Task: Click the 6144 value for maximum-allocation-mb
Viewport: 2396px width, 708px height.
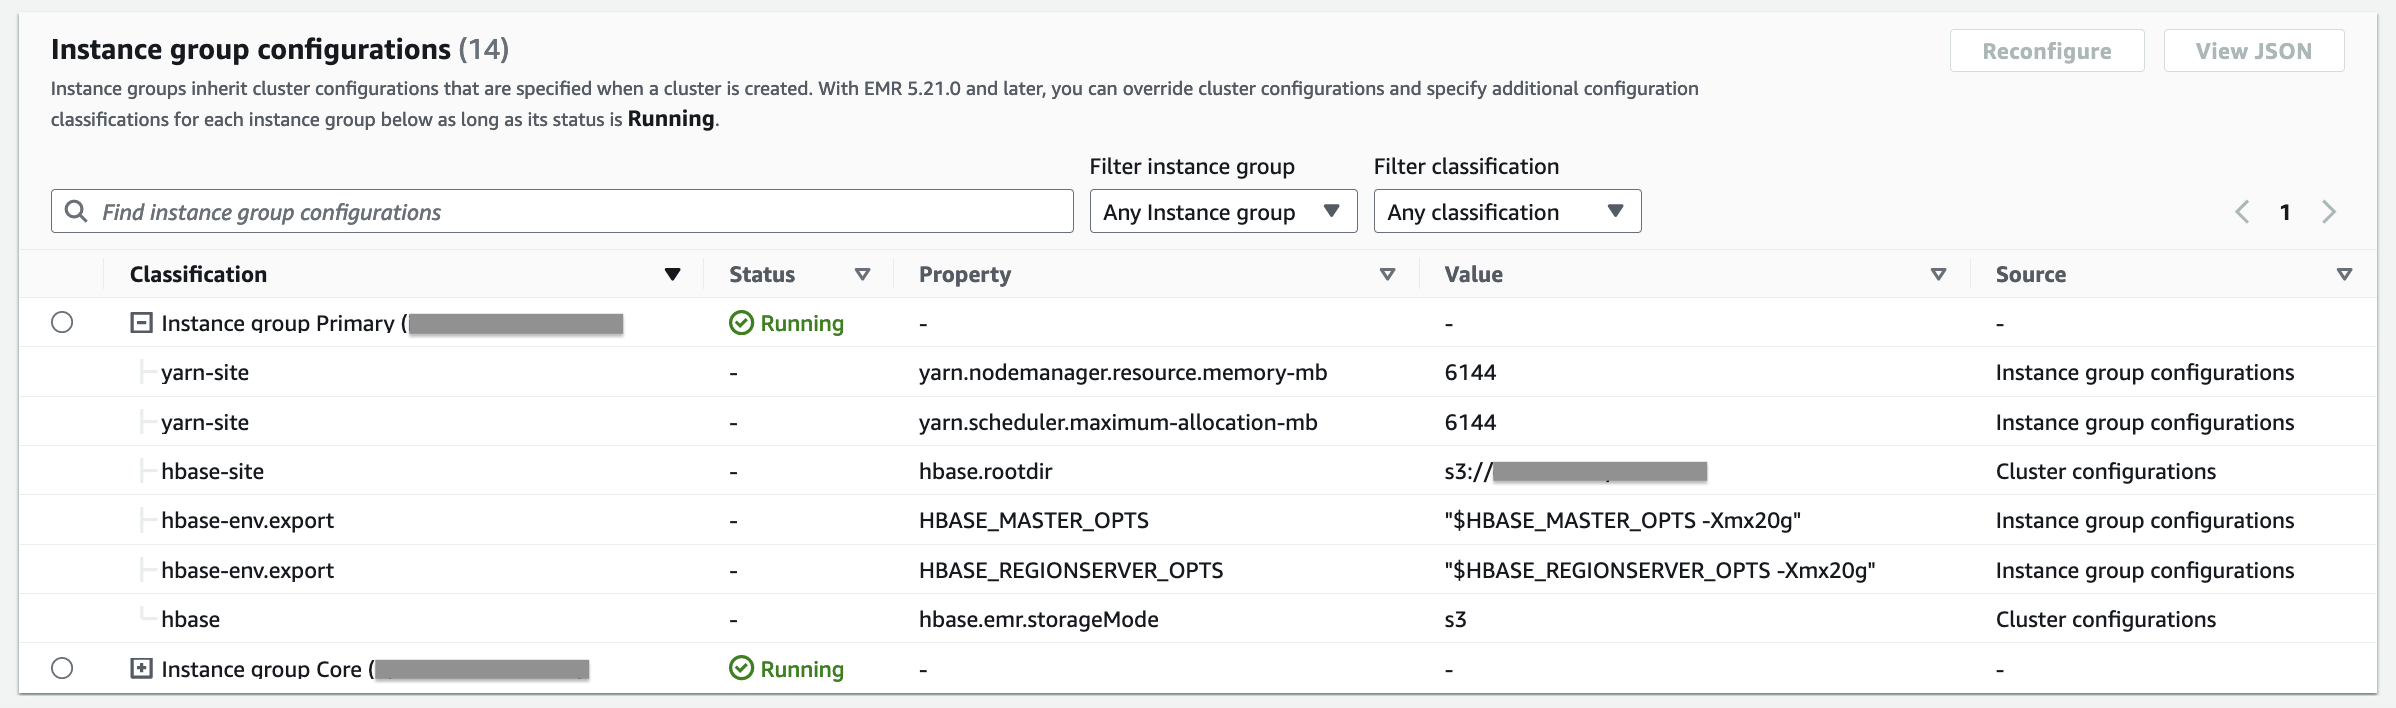Action: 1470,422
